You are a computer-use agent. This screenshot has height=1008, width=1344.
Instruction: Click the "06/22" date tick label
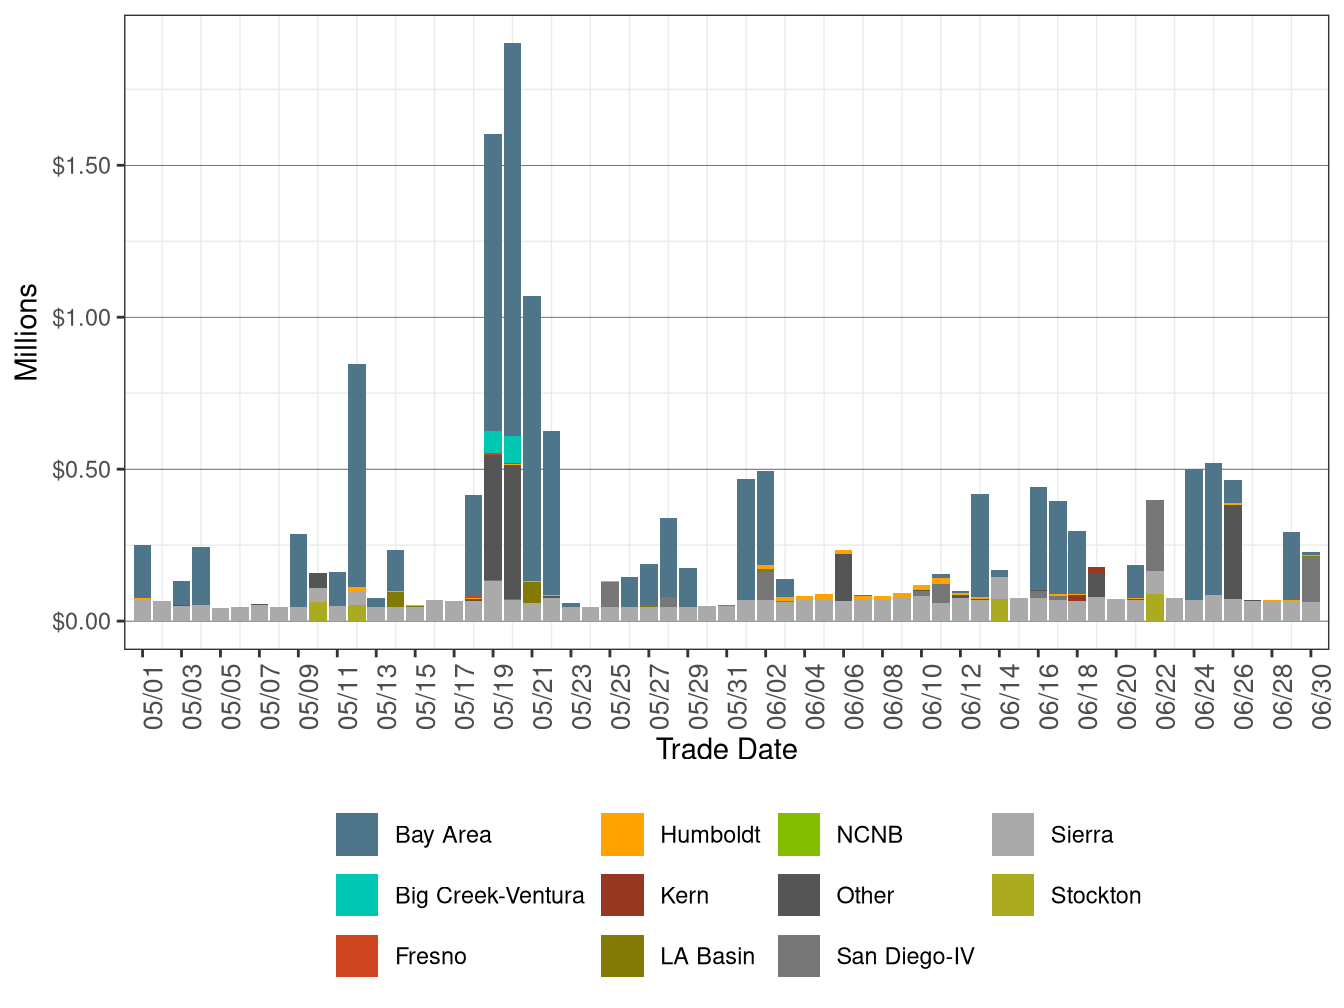1166,696
